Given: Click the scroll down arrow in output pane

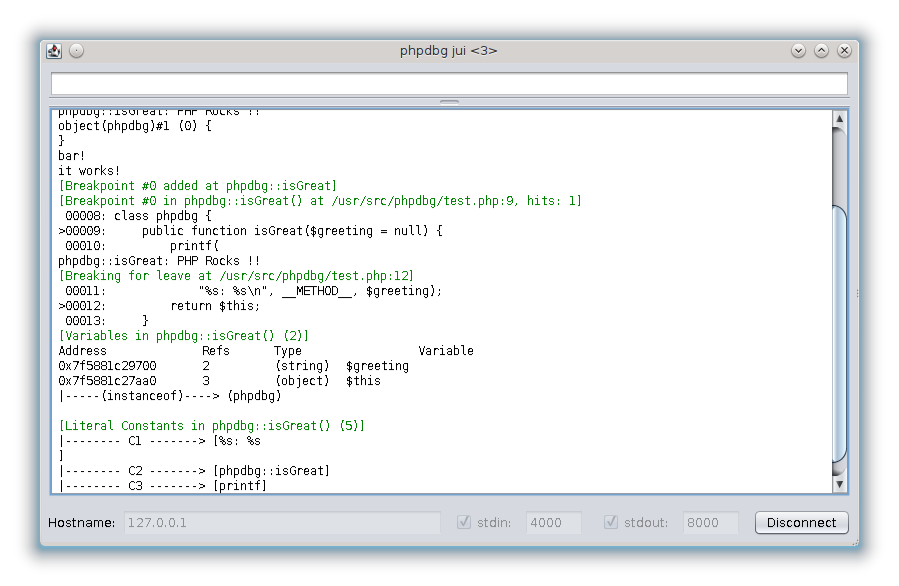Looking at the screenshot, I should pos(839,484).
